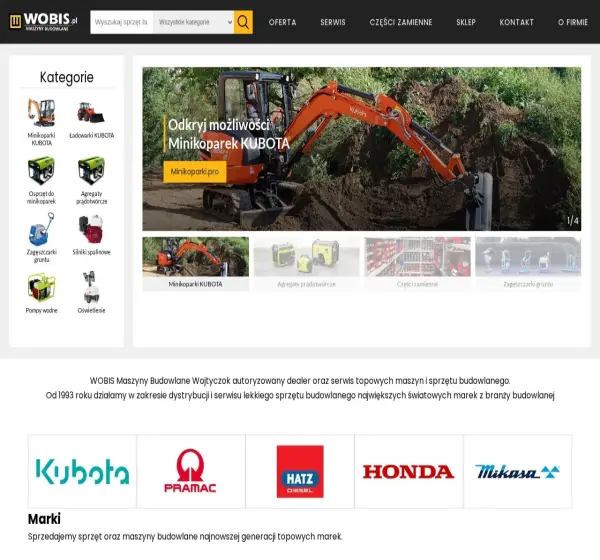Open the KONTAKT menu item

[x=517, y=22]
